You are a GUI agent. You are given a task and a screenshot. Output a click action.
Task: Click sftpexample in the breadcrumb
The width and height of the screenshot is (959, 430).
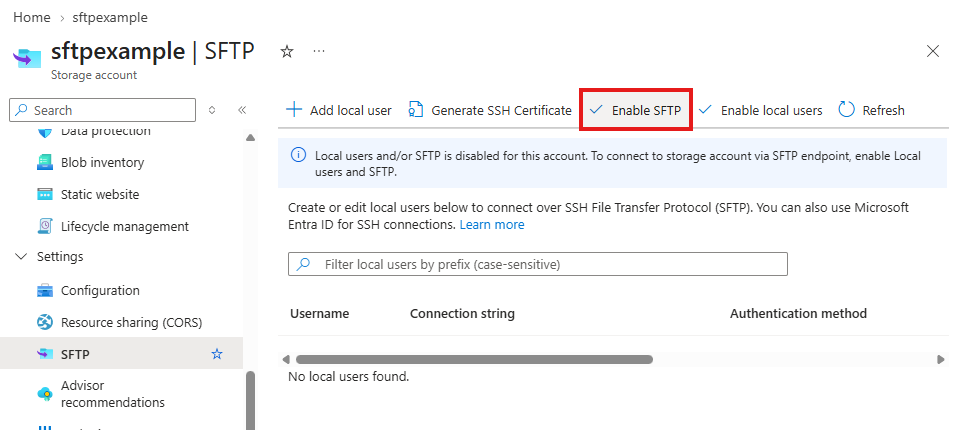coord(110,18)
